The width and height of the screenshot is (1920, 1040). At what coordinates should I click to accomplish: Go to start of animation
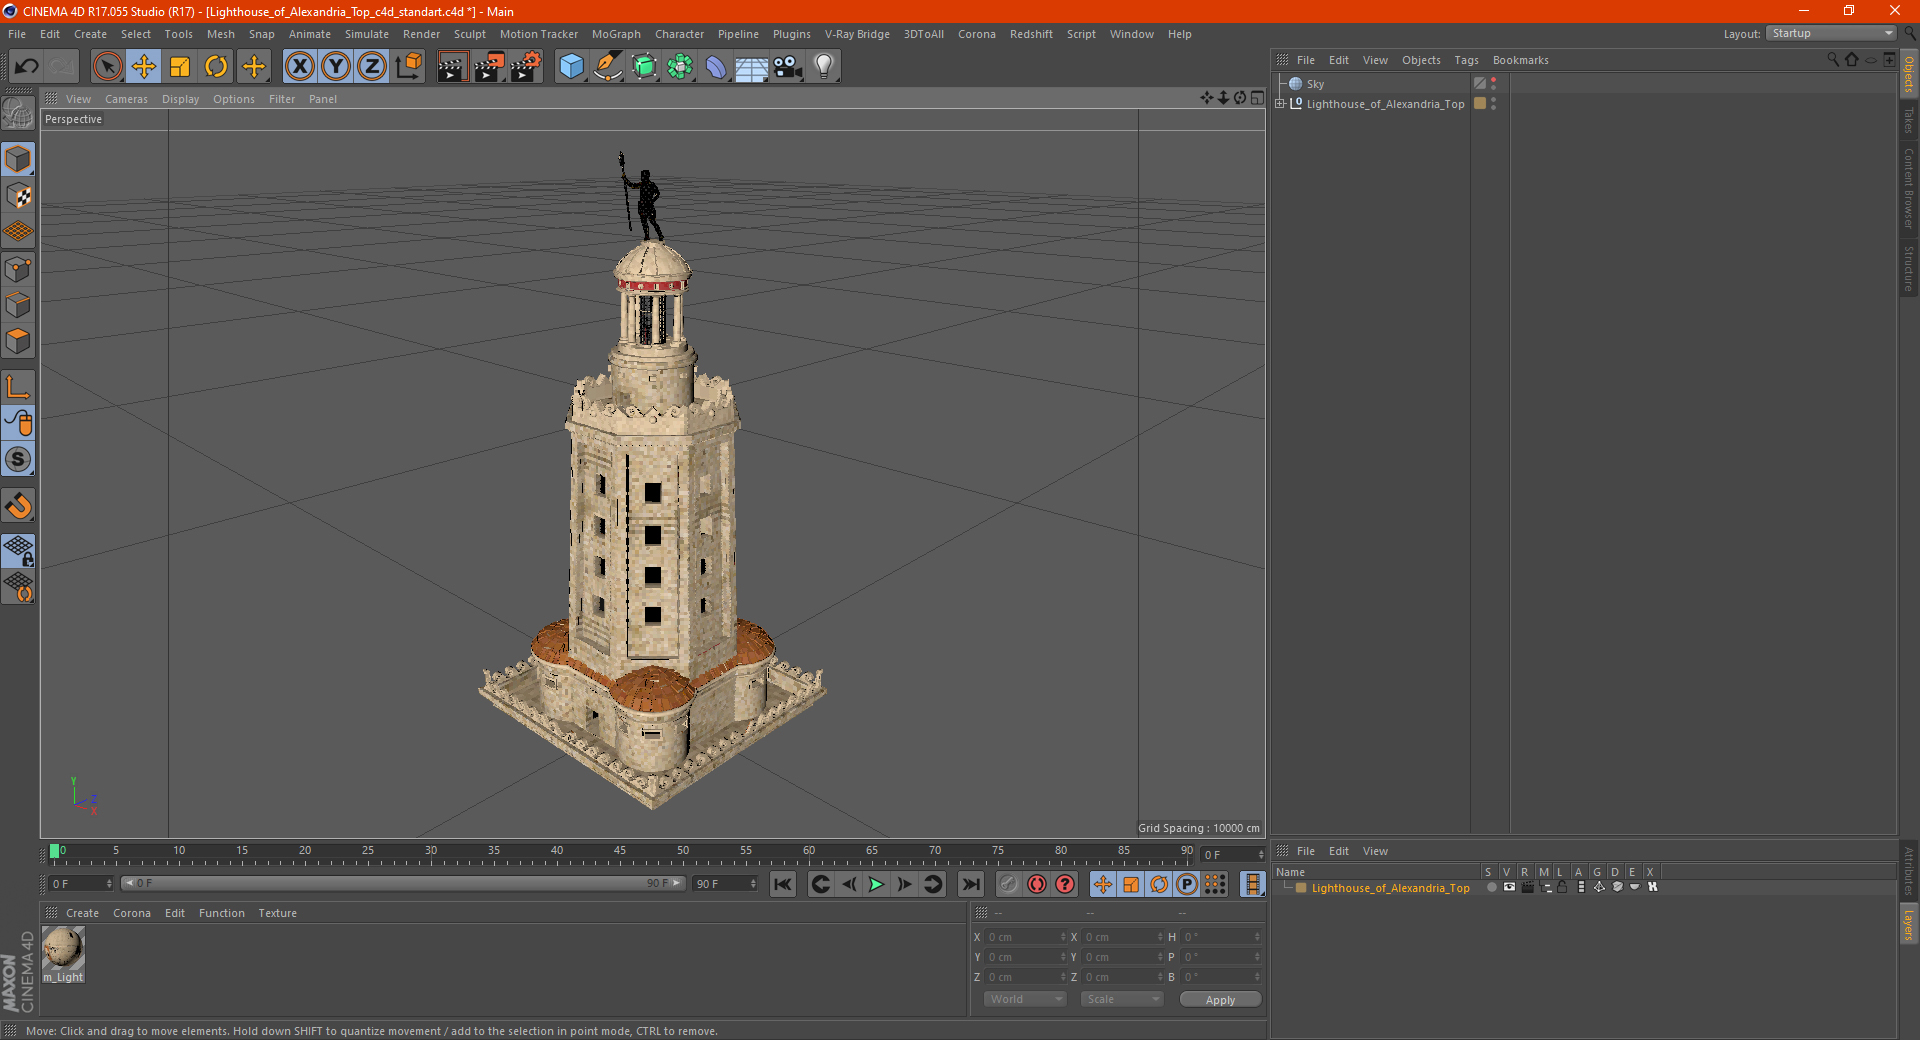pos(783,884)
